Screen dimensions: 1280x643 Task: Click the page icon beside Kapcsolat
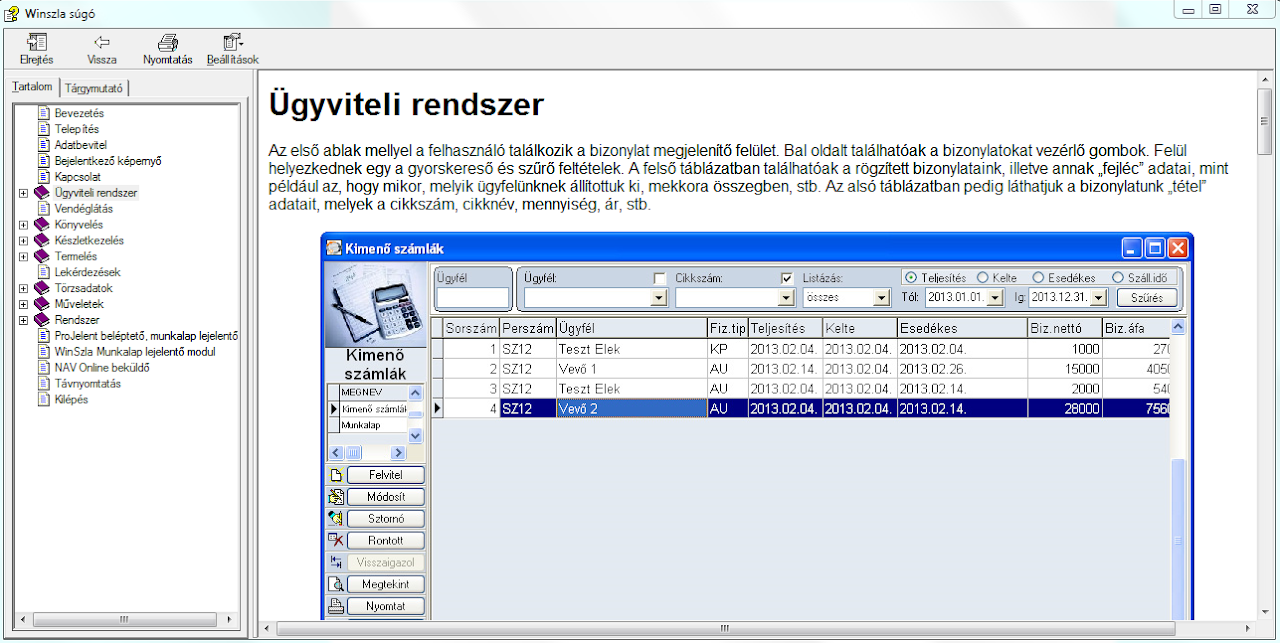tap(43, 176)
